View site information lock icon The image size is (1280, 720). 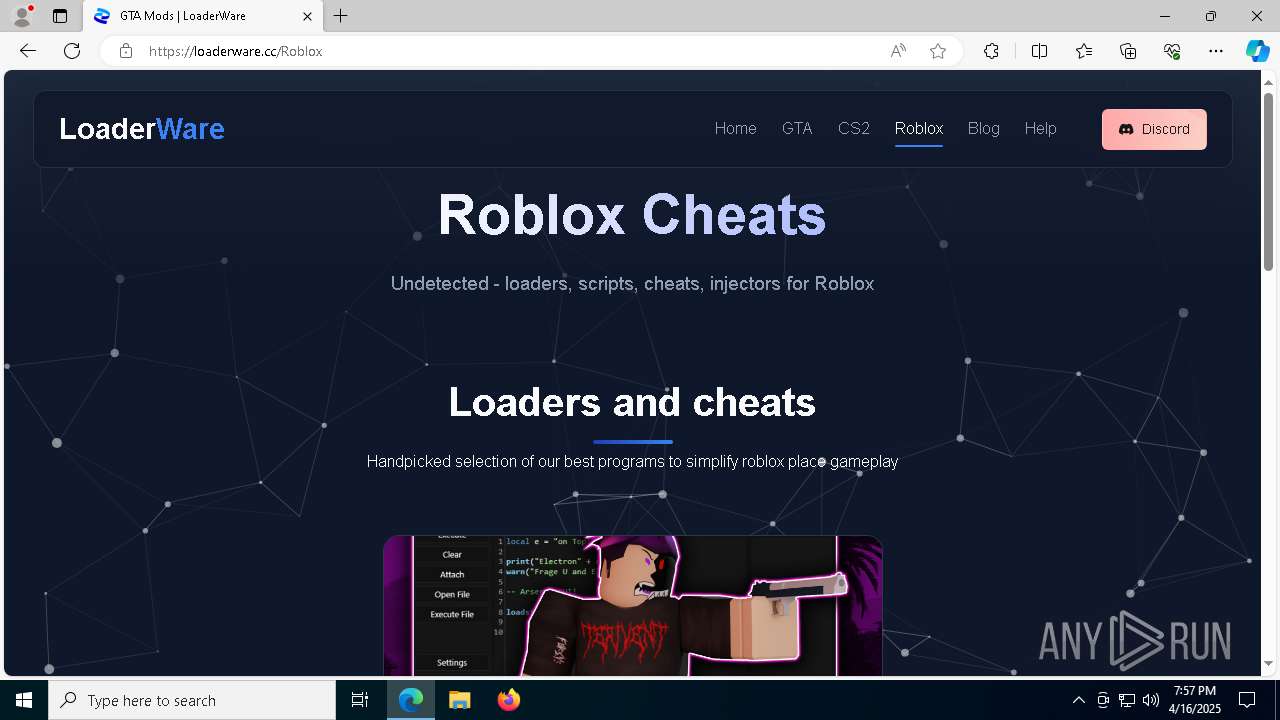point(126,51)
